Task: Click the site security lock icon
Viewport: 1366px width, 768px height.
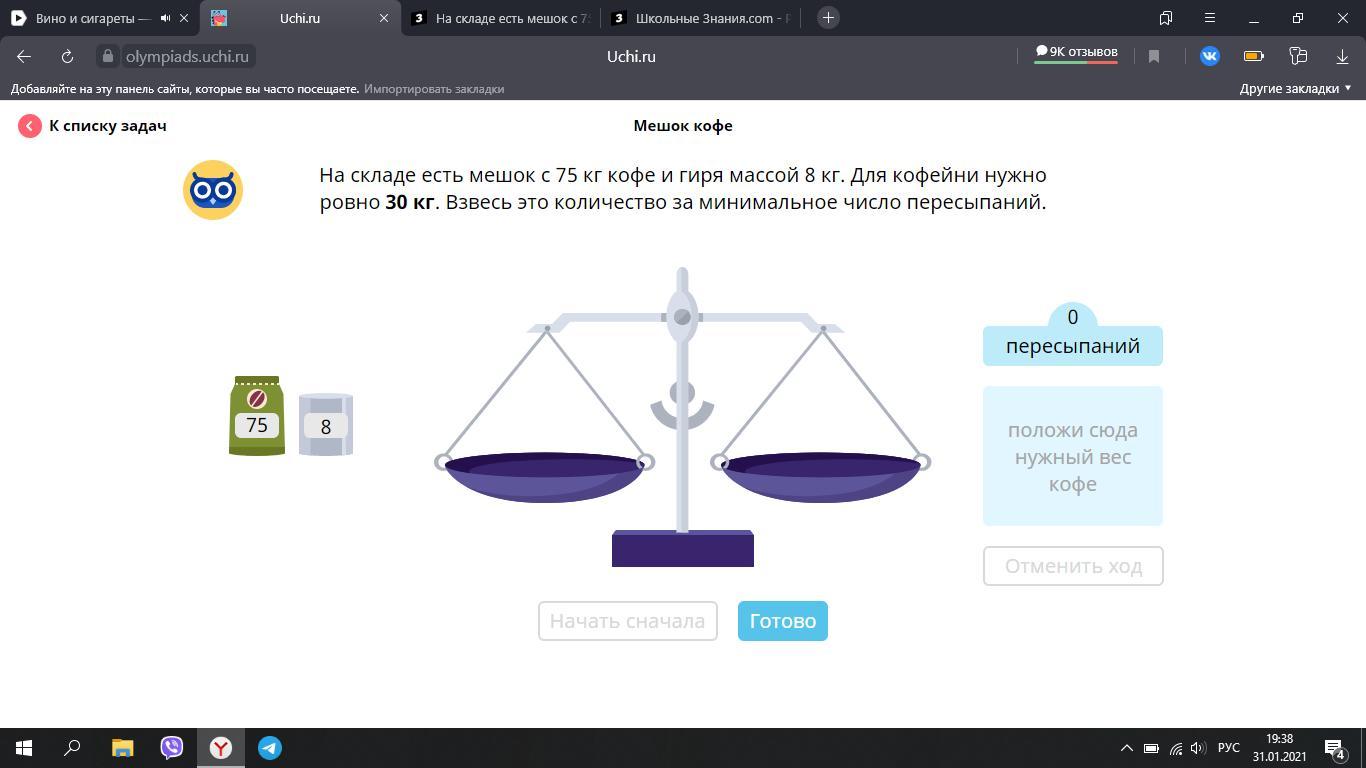Action: click(108, 57)
